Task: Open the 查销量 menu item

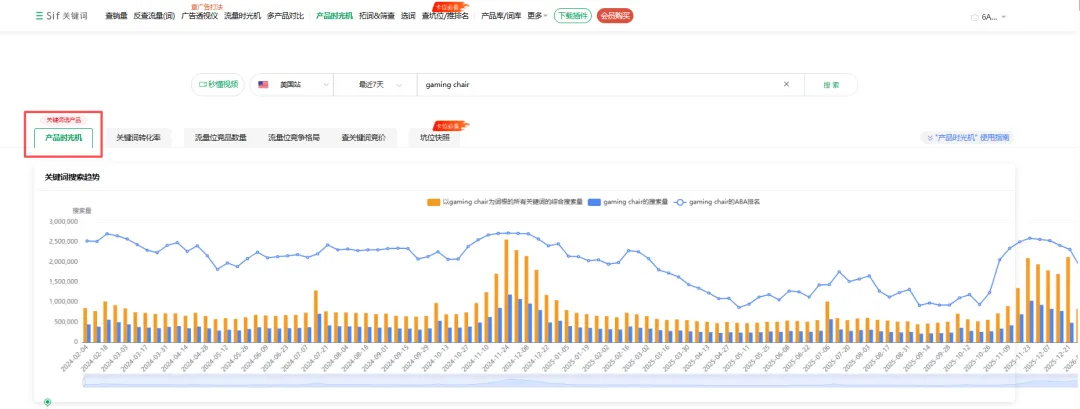Action: [x=116, y=16]
